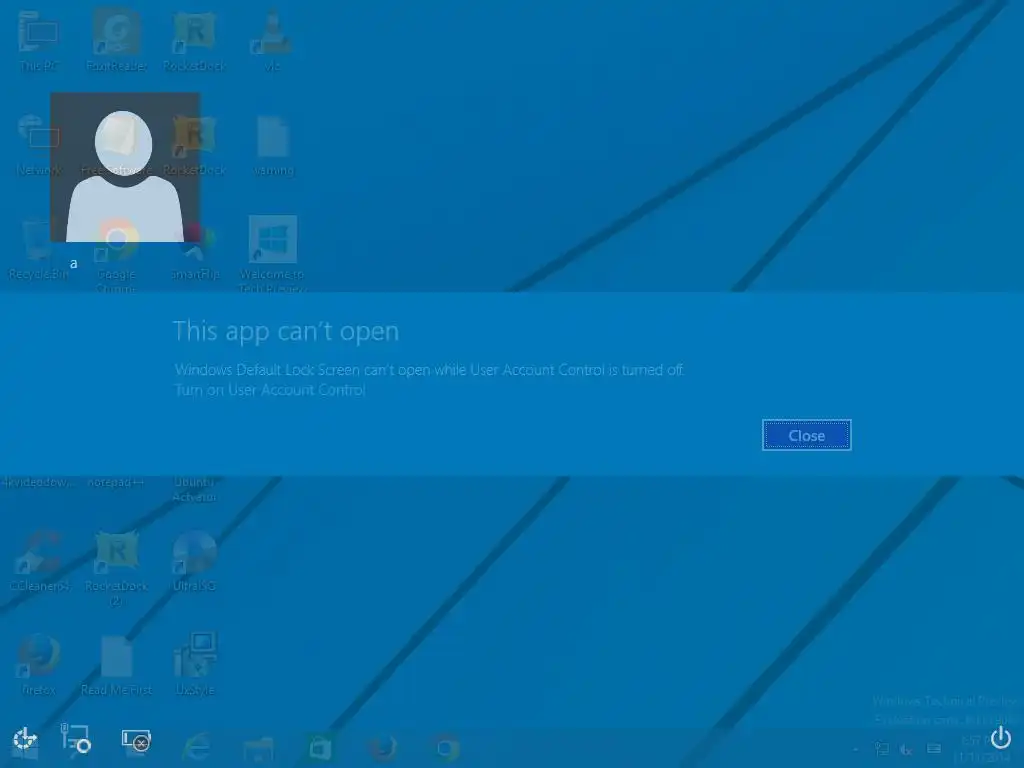Launch Chrome from the faded taskbar
The height and width of the screenshot is (768, 1024).
[445, 748]
